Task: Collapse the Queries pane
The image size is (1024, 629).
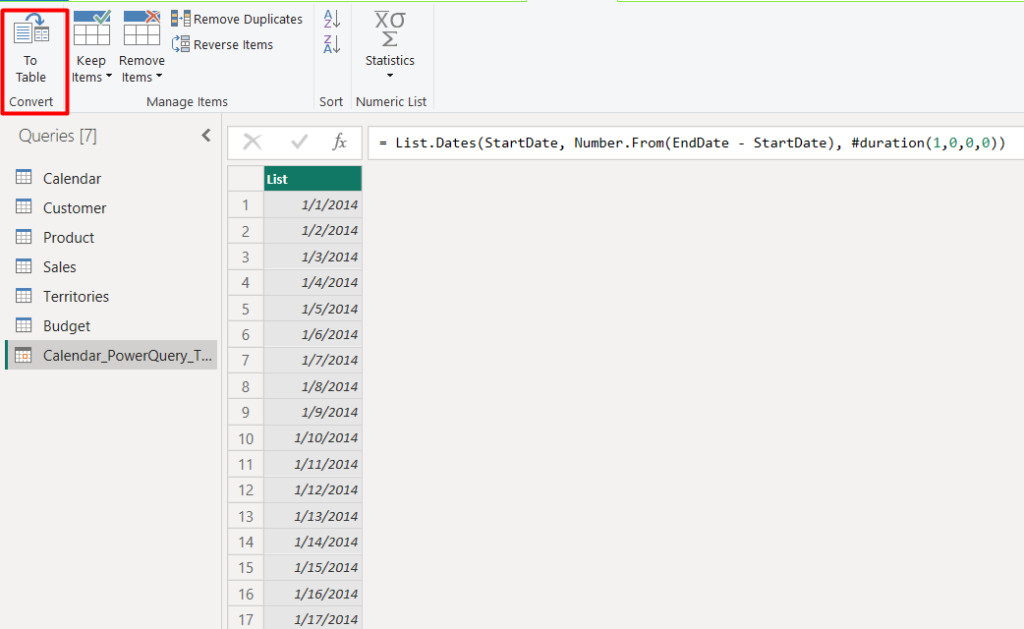Action: pos(206,135)
